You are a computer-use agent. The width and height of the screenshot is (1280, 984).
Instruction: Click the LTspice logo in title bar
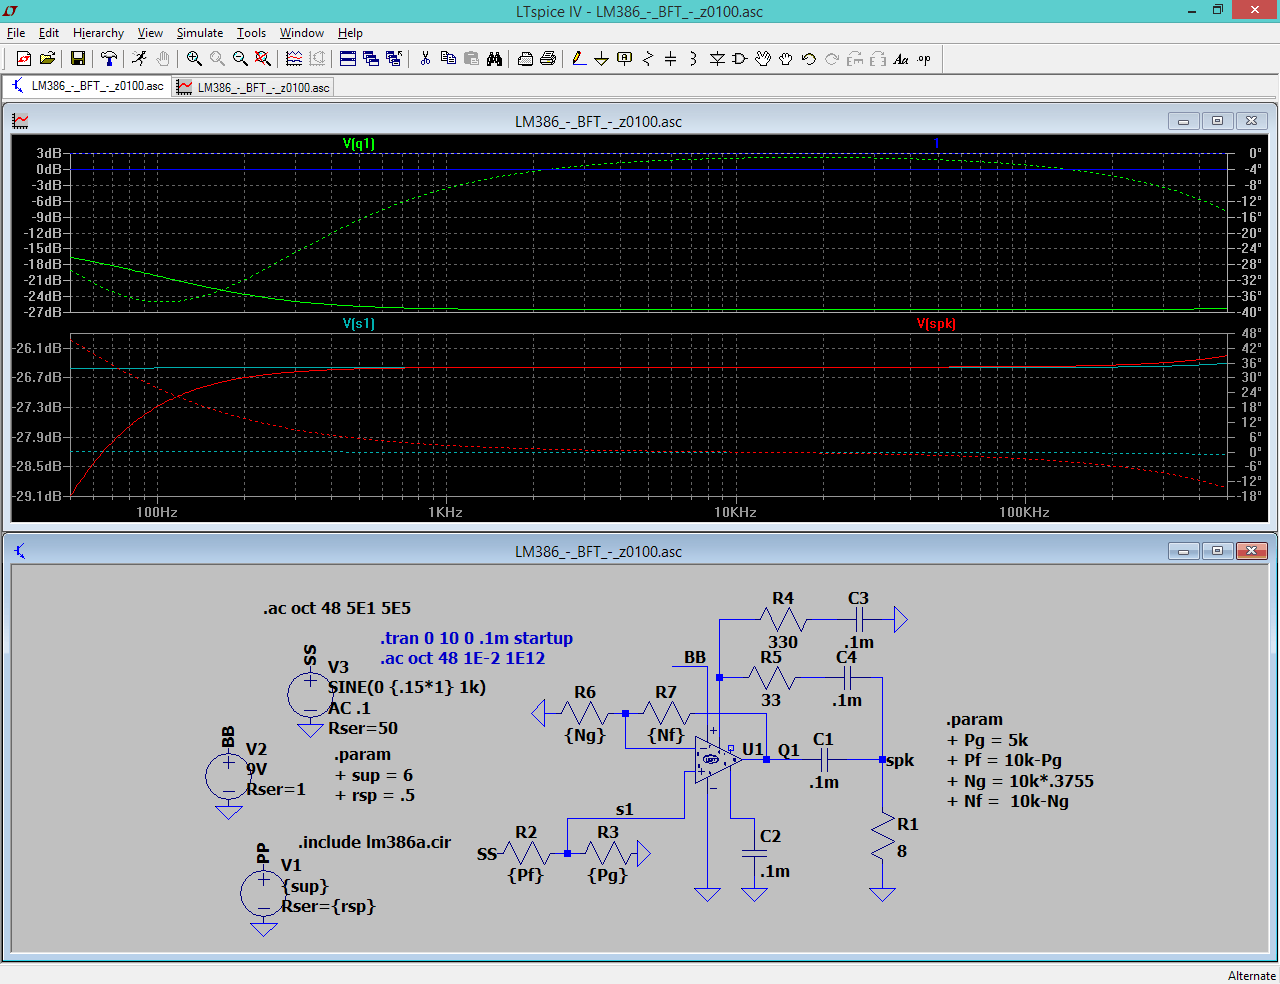click(x=11, y=11)
